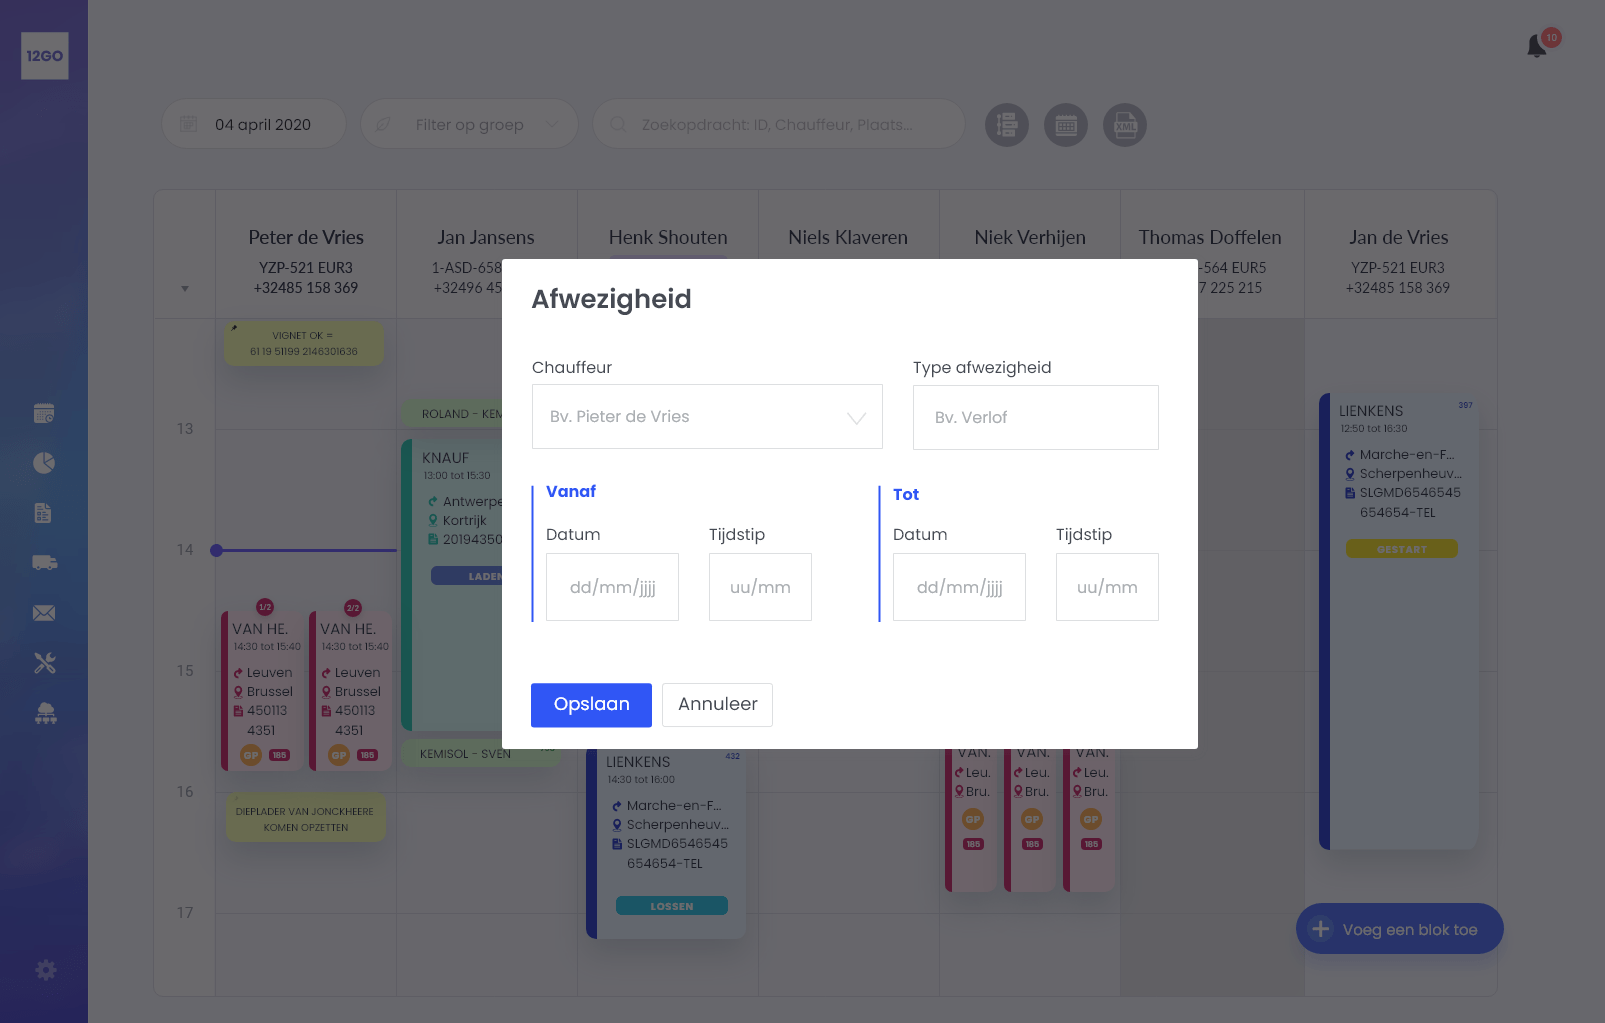
Task: Select the maintenance tools icon in the sidebar
Action: tap(43, 662)
